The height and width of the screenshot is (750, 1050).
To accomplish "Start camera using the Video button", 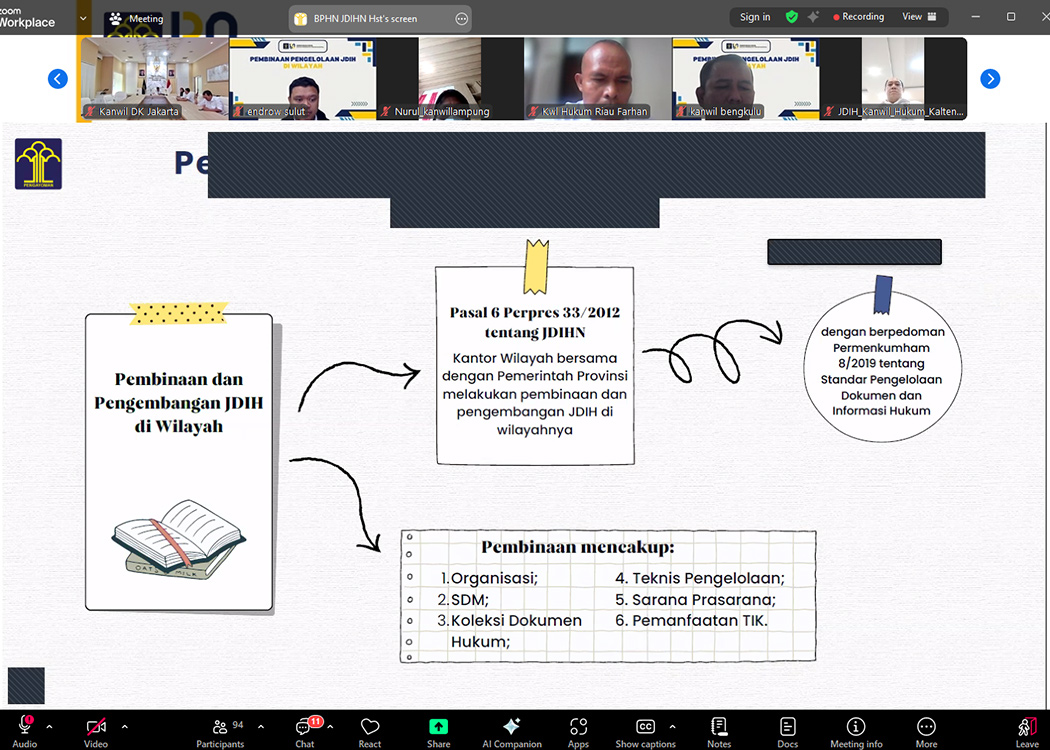I will click(x=96, y=728).
